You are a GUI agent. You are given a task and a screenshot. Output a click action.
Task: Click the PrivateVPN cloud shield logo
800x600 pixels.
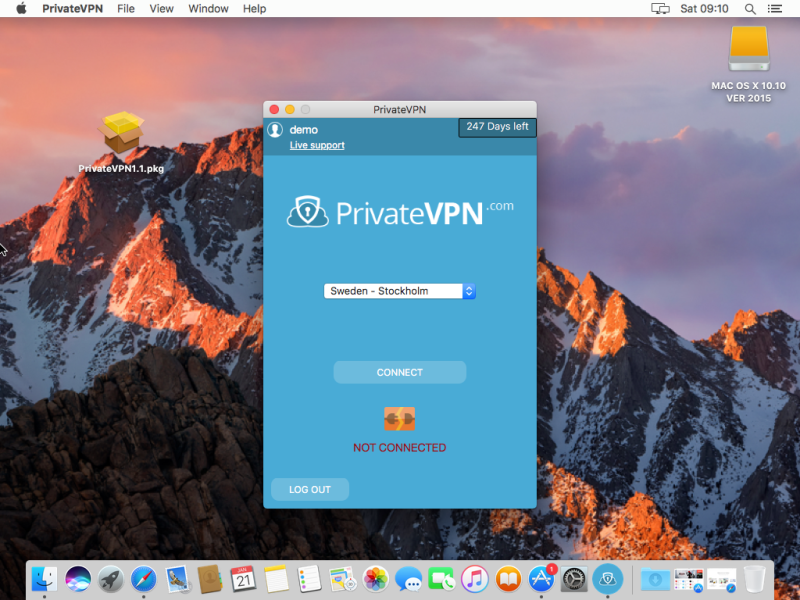[308, 212]
